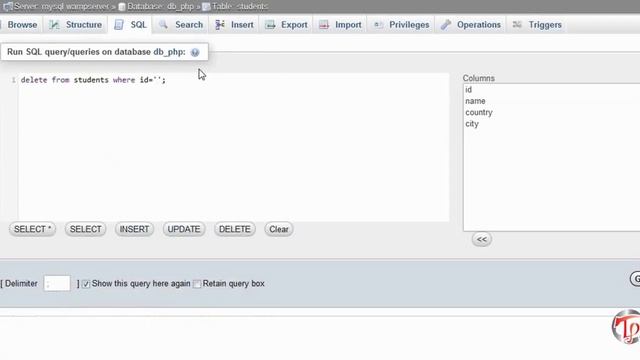640x360 pixels.
Task: Click the UPDATE query template button
Action: (184, 229)
